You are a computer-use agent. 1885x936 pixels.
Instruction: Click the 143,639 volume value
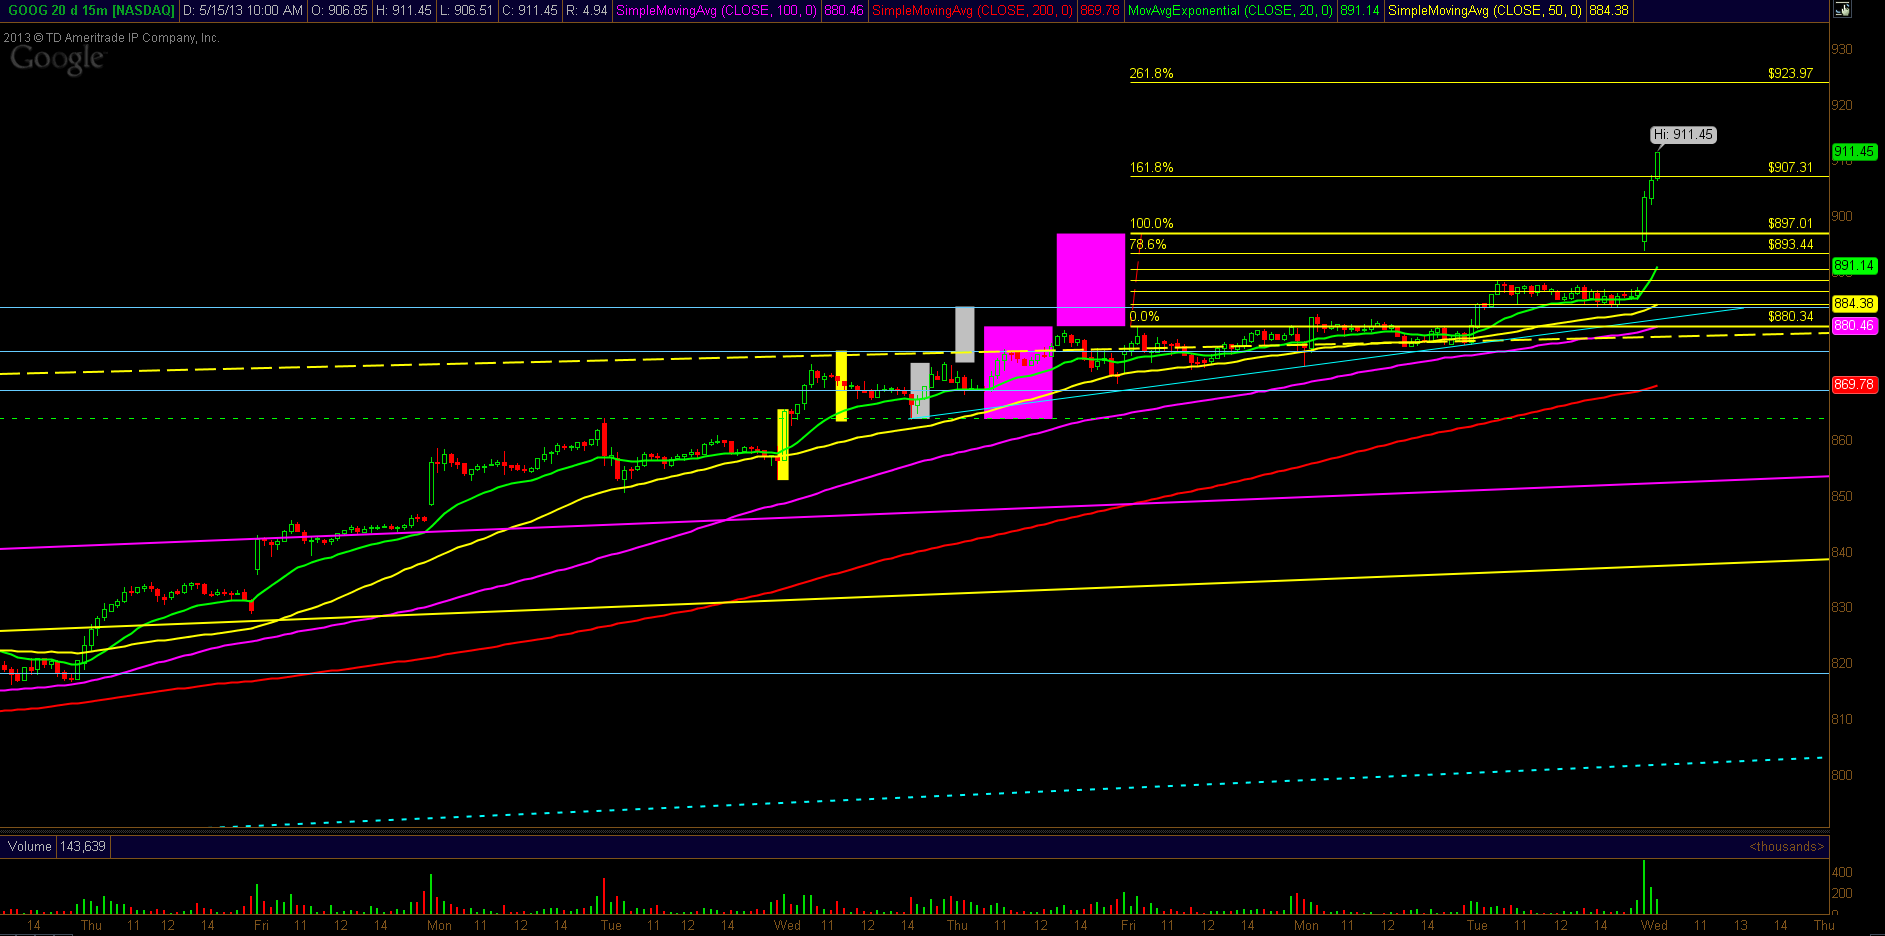(83, 847)
